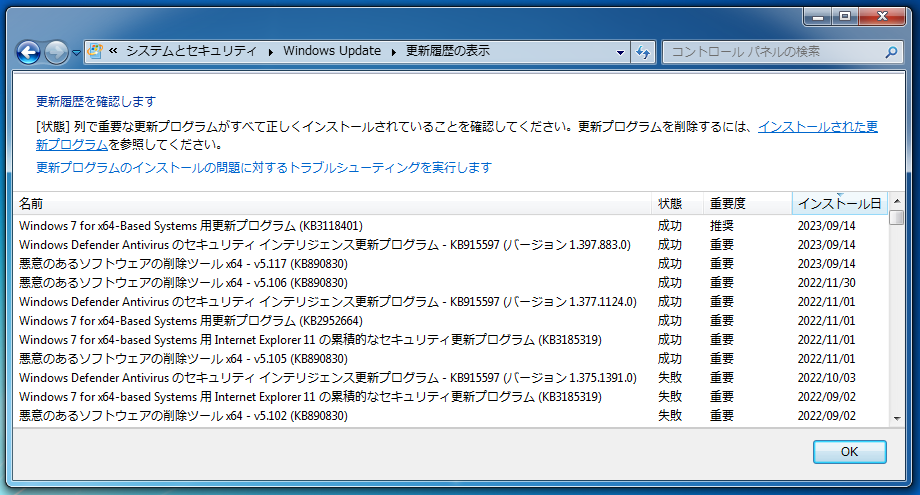Click the 2022/10/03 install date
This screenshot has width=920, height=495.
[826, 378]
